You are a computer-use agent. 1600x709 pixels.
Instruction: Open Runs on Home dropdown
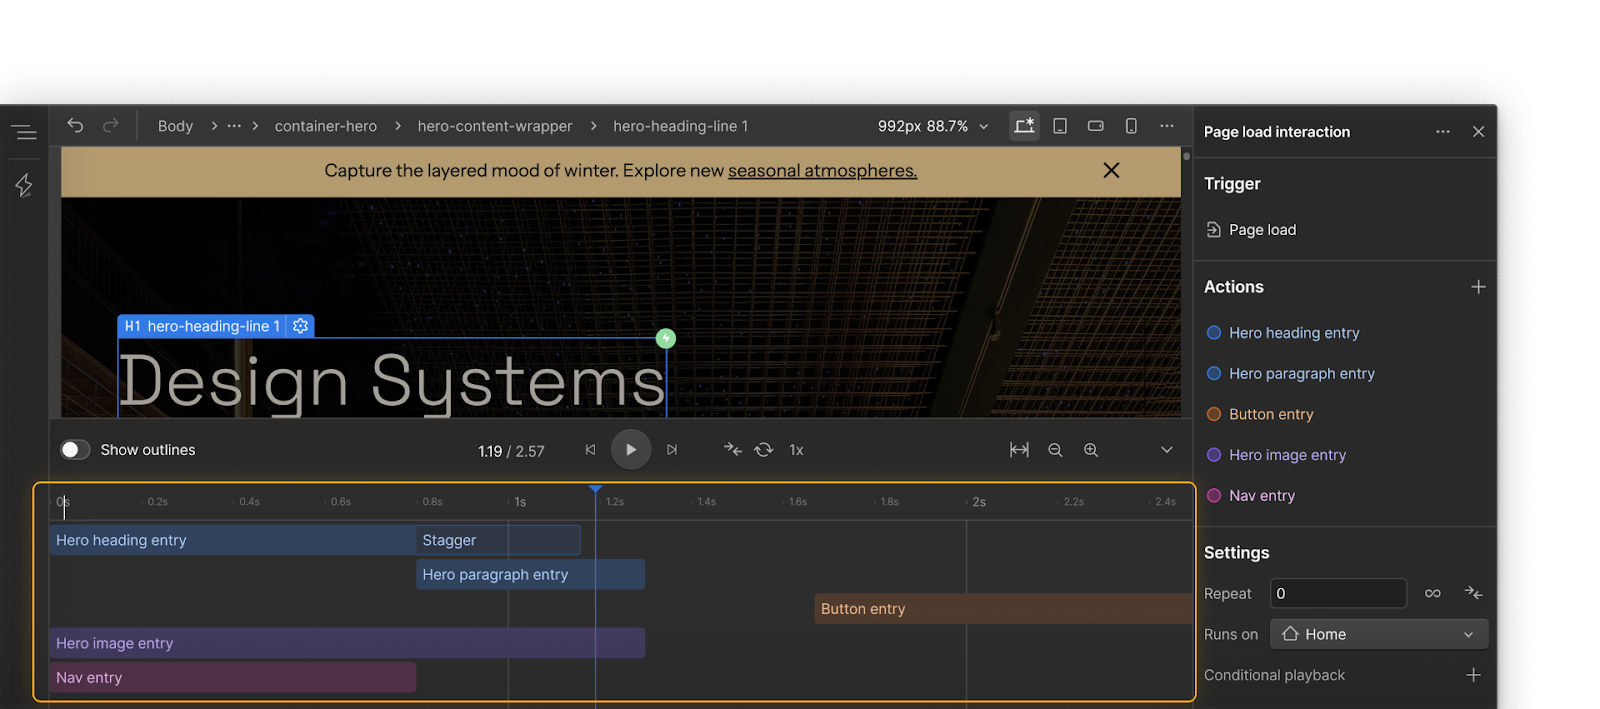pos(1379,634)
